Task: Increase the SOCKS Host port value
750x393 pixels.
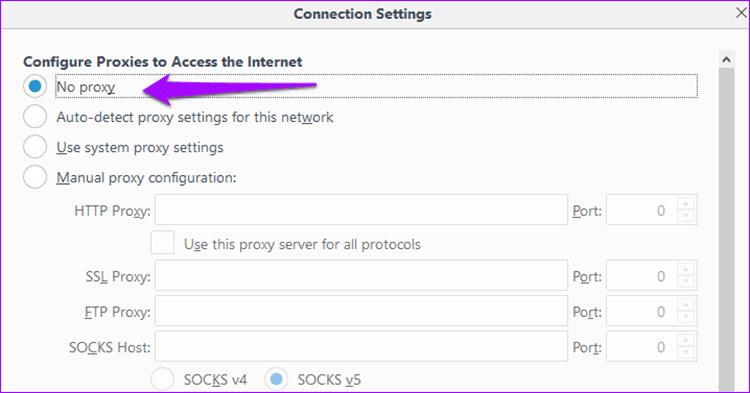Action: tap(686, 340)
